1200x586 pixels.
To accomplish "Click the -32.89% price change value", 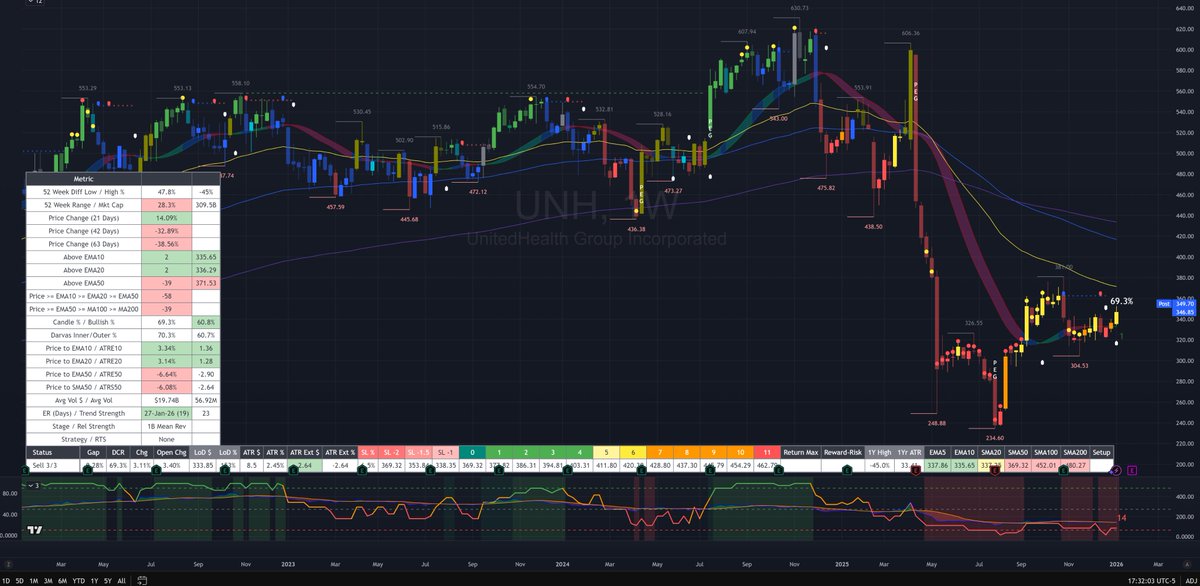I will (166, 231).
